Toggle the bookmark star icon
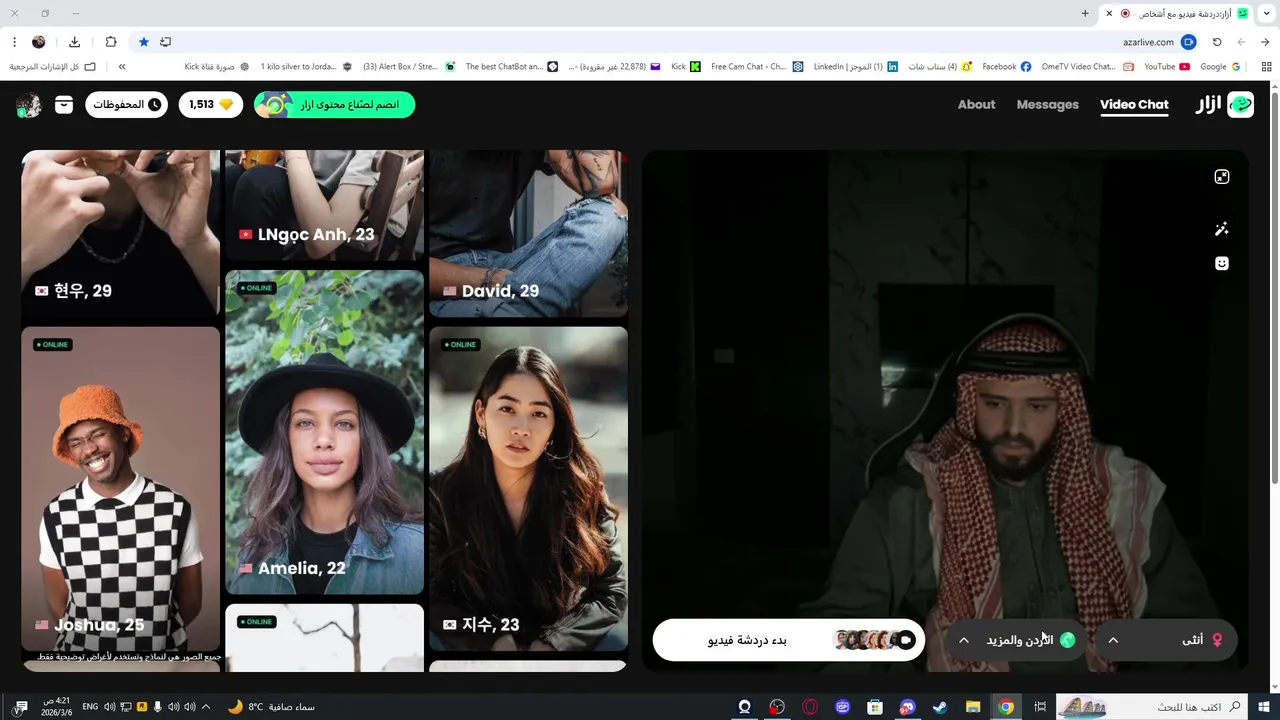Image resolution: width=1280 pixels, height=720 pixels. click(144, 42)
